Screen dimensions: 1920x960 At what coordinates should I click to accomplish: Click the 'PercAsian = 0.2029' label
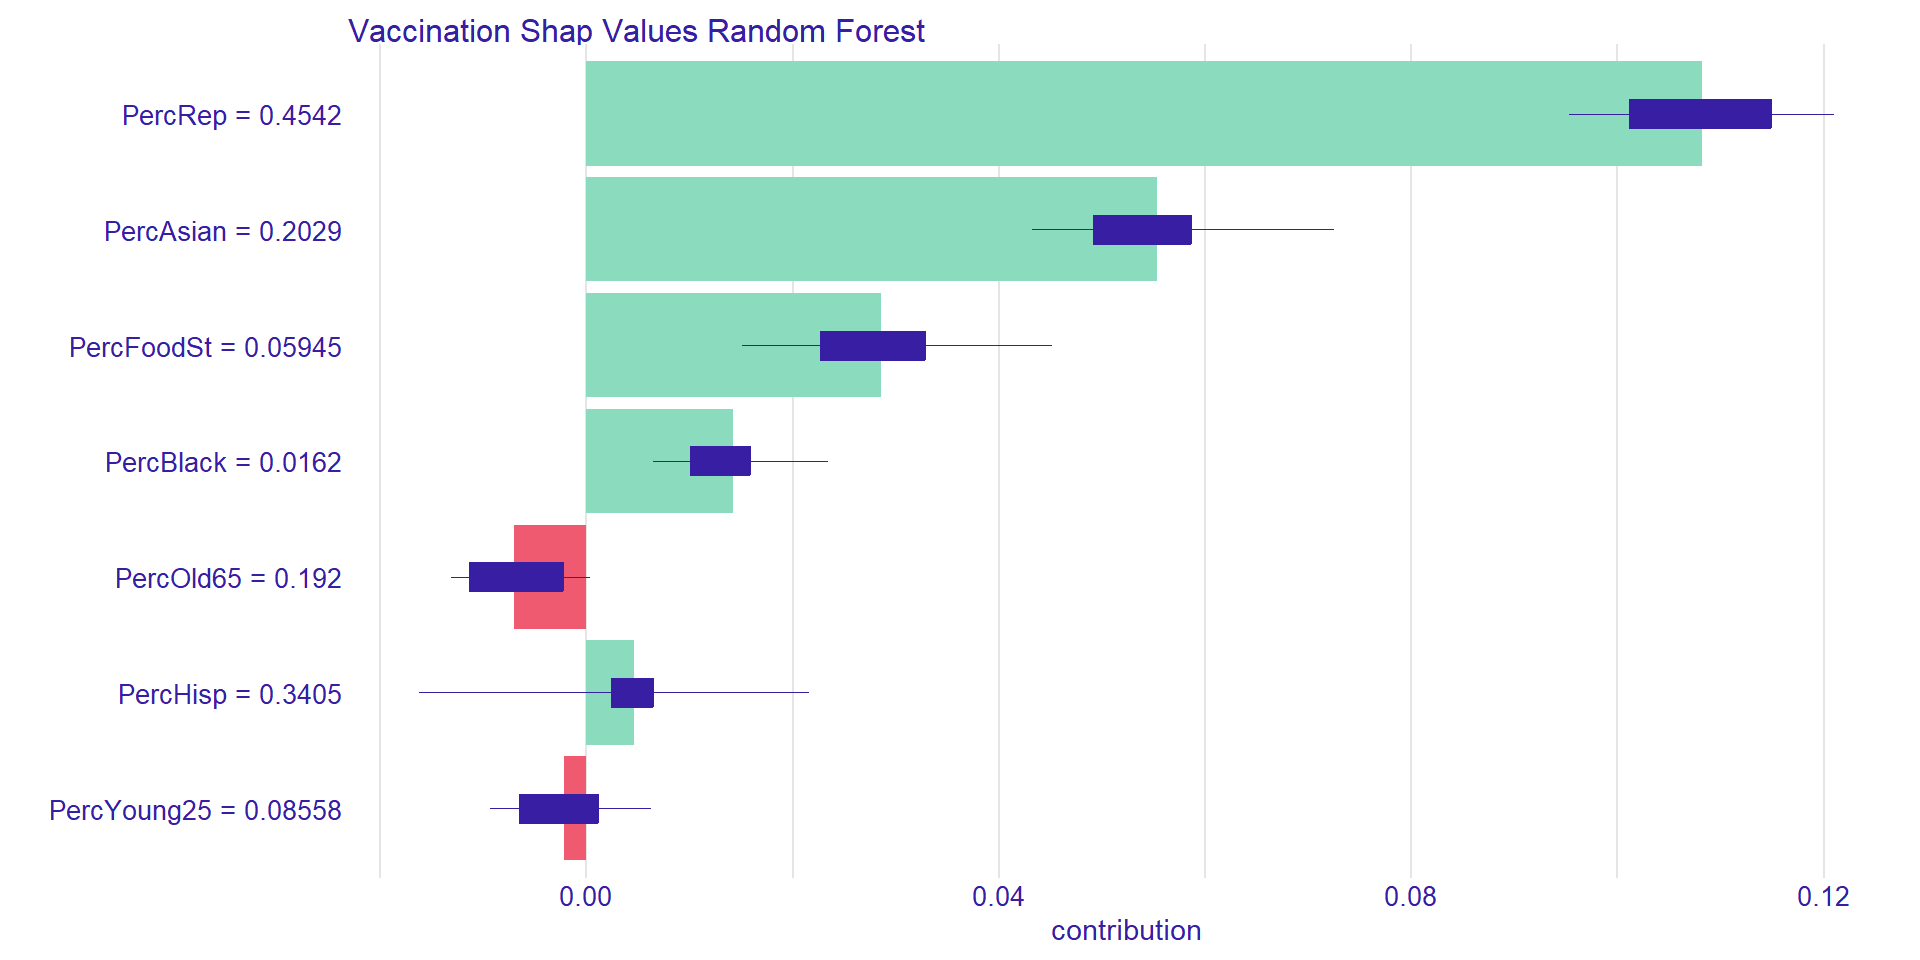click(x=222, y=232)
